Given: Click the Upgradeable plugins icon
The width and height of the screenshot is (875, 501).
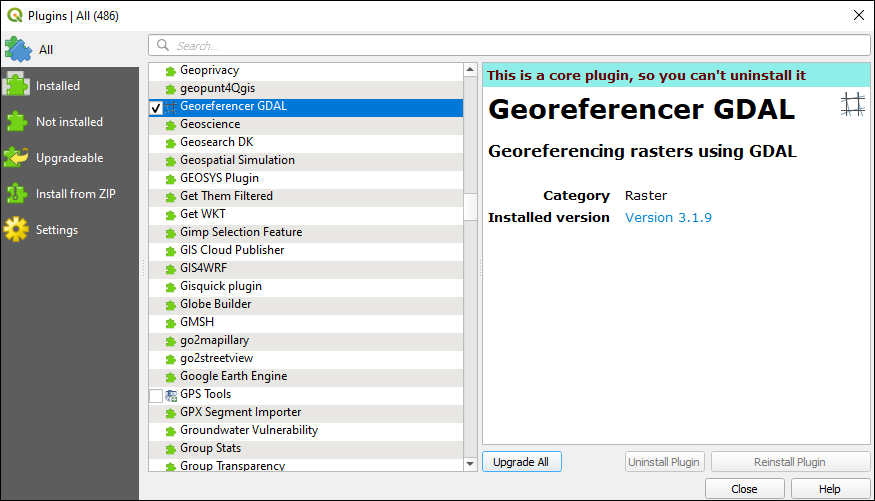Looking at the screenshot, I should tap(16, 157).
